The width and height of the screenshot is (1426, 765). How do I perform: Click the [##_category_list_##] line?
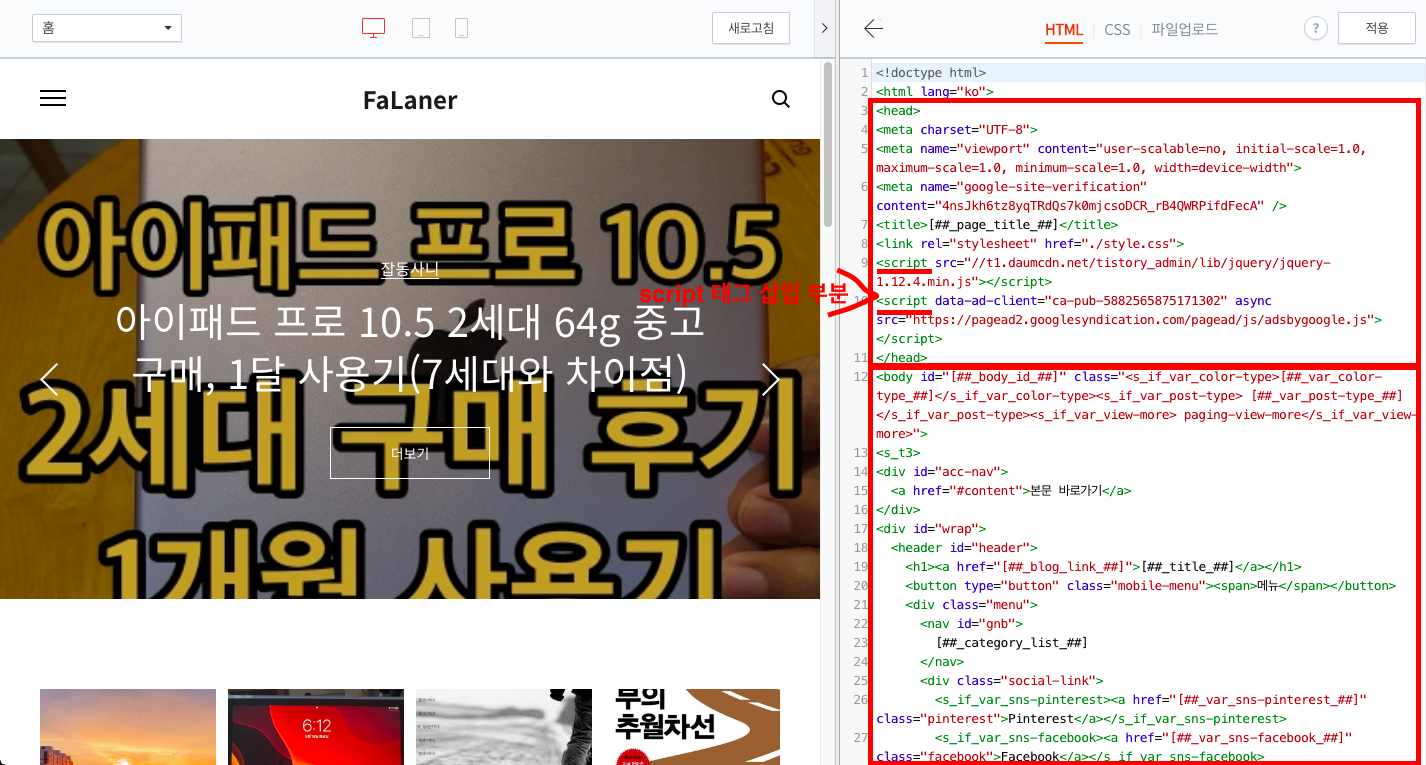tap(1011, 643)
